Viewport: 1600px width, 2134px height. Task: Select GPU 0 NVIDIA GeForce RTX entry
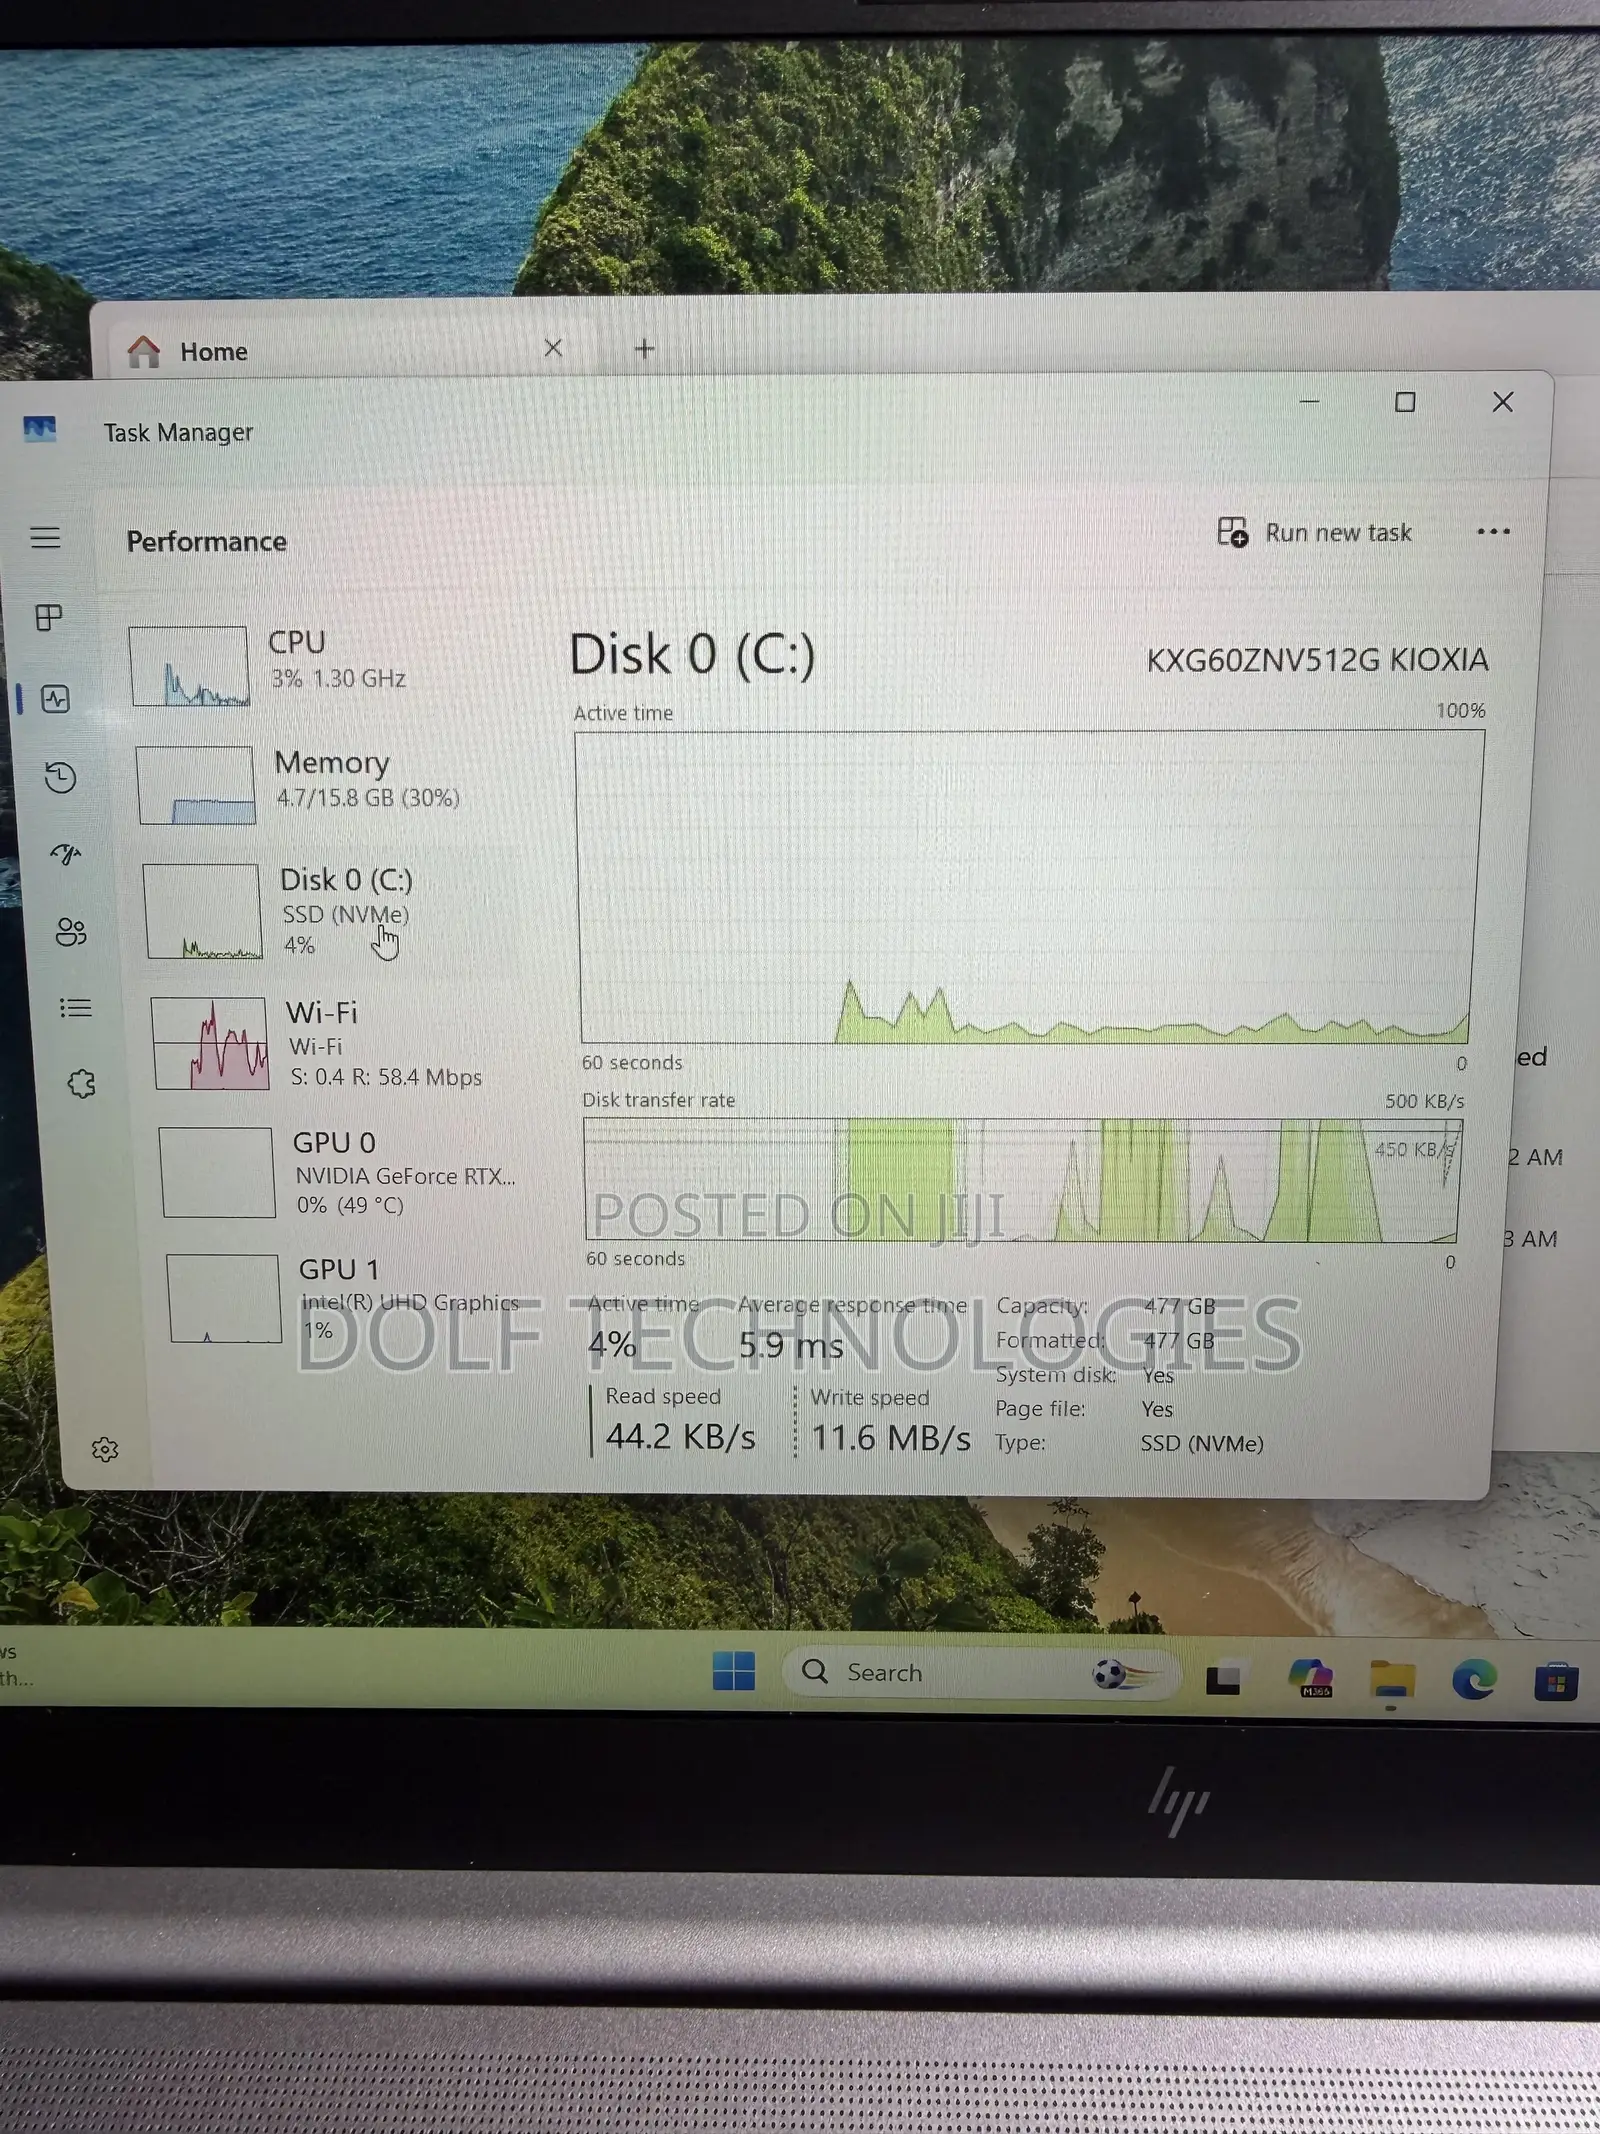(x=350, y=1172)
